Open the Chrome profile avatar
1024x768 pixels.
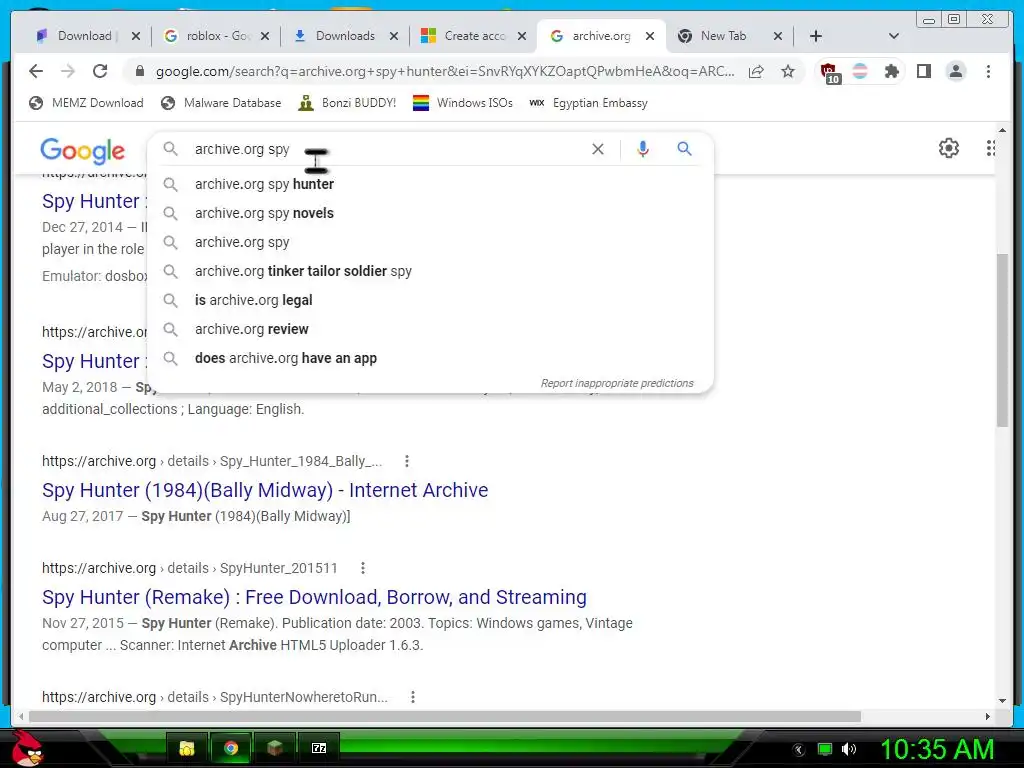click(x=955, y=71)
